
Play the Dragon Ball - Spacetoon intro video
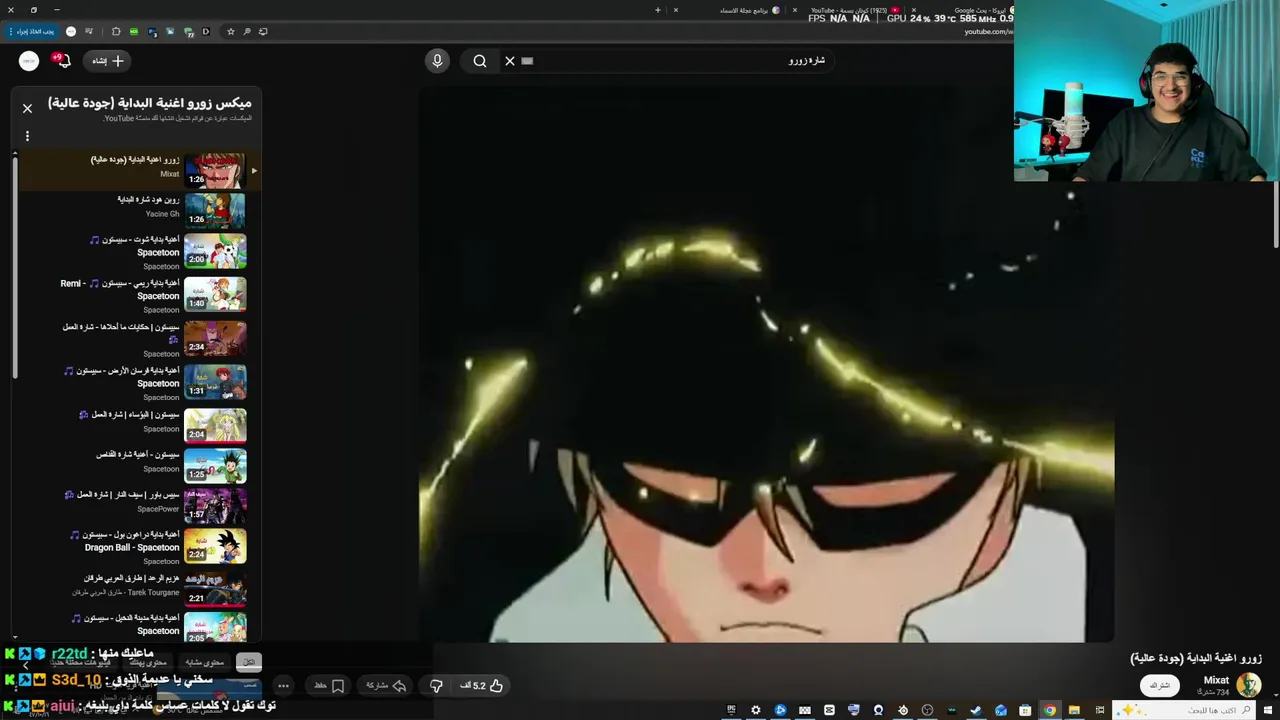[215, 545]
